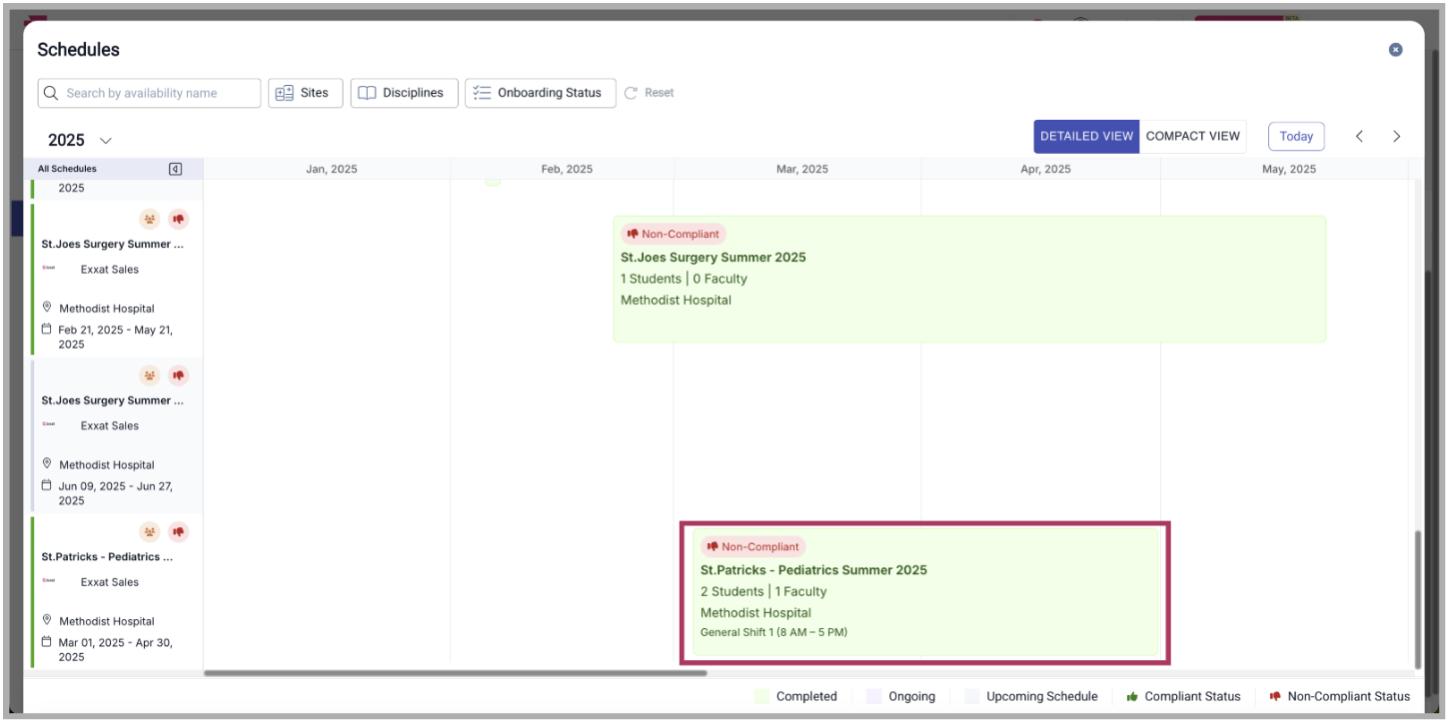Image resolution: width=1451 pixels, height=724 pixels.
Task: Open the Disciplines filter dropdown
Action: coord(404,93)
